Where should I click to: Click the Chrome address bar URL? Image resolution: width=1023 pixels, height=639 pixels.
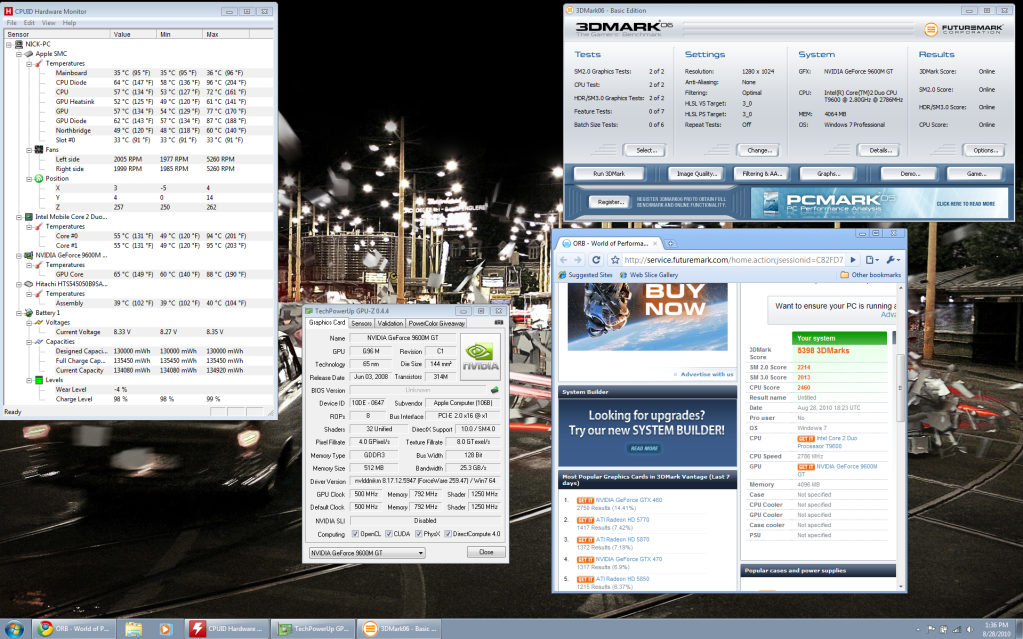733,260
